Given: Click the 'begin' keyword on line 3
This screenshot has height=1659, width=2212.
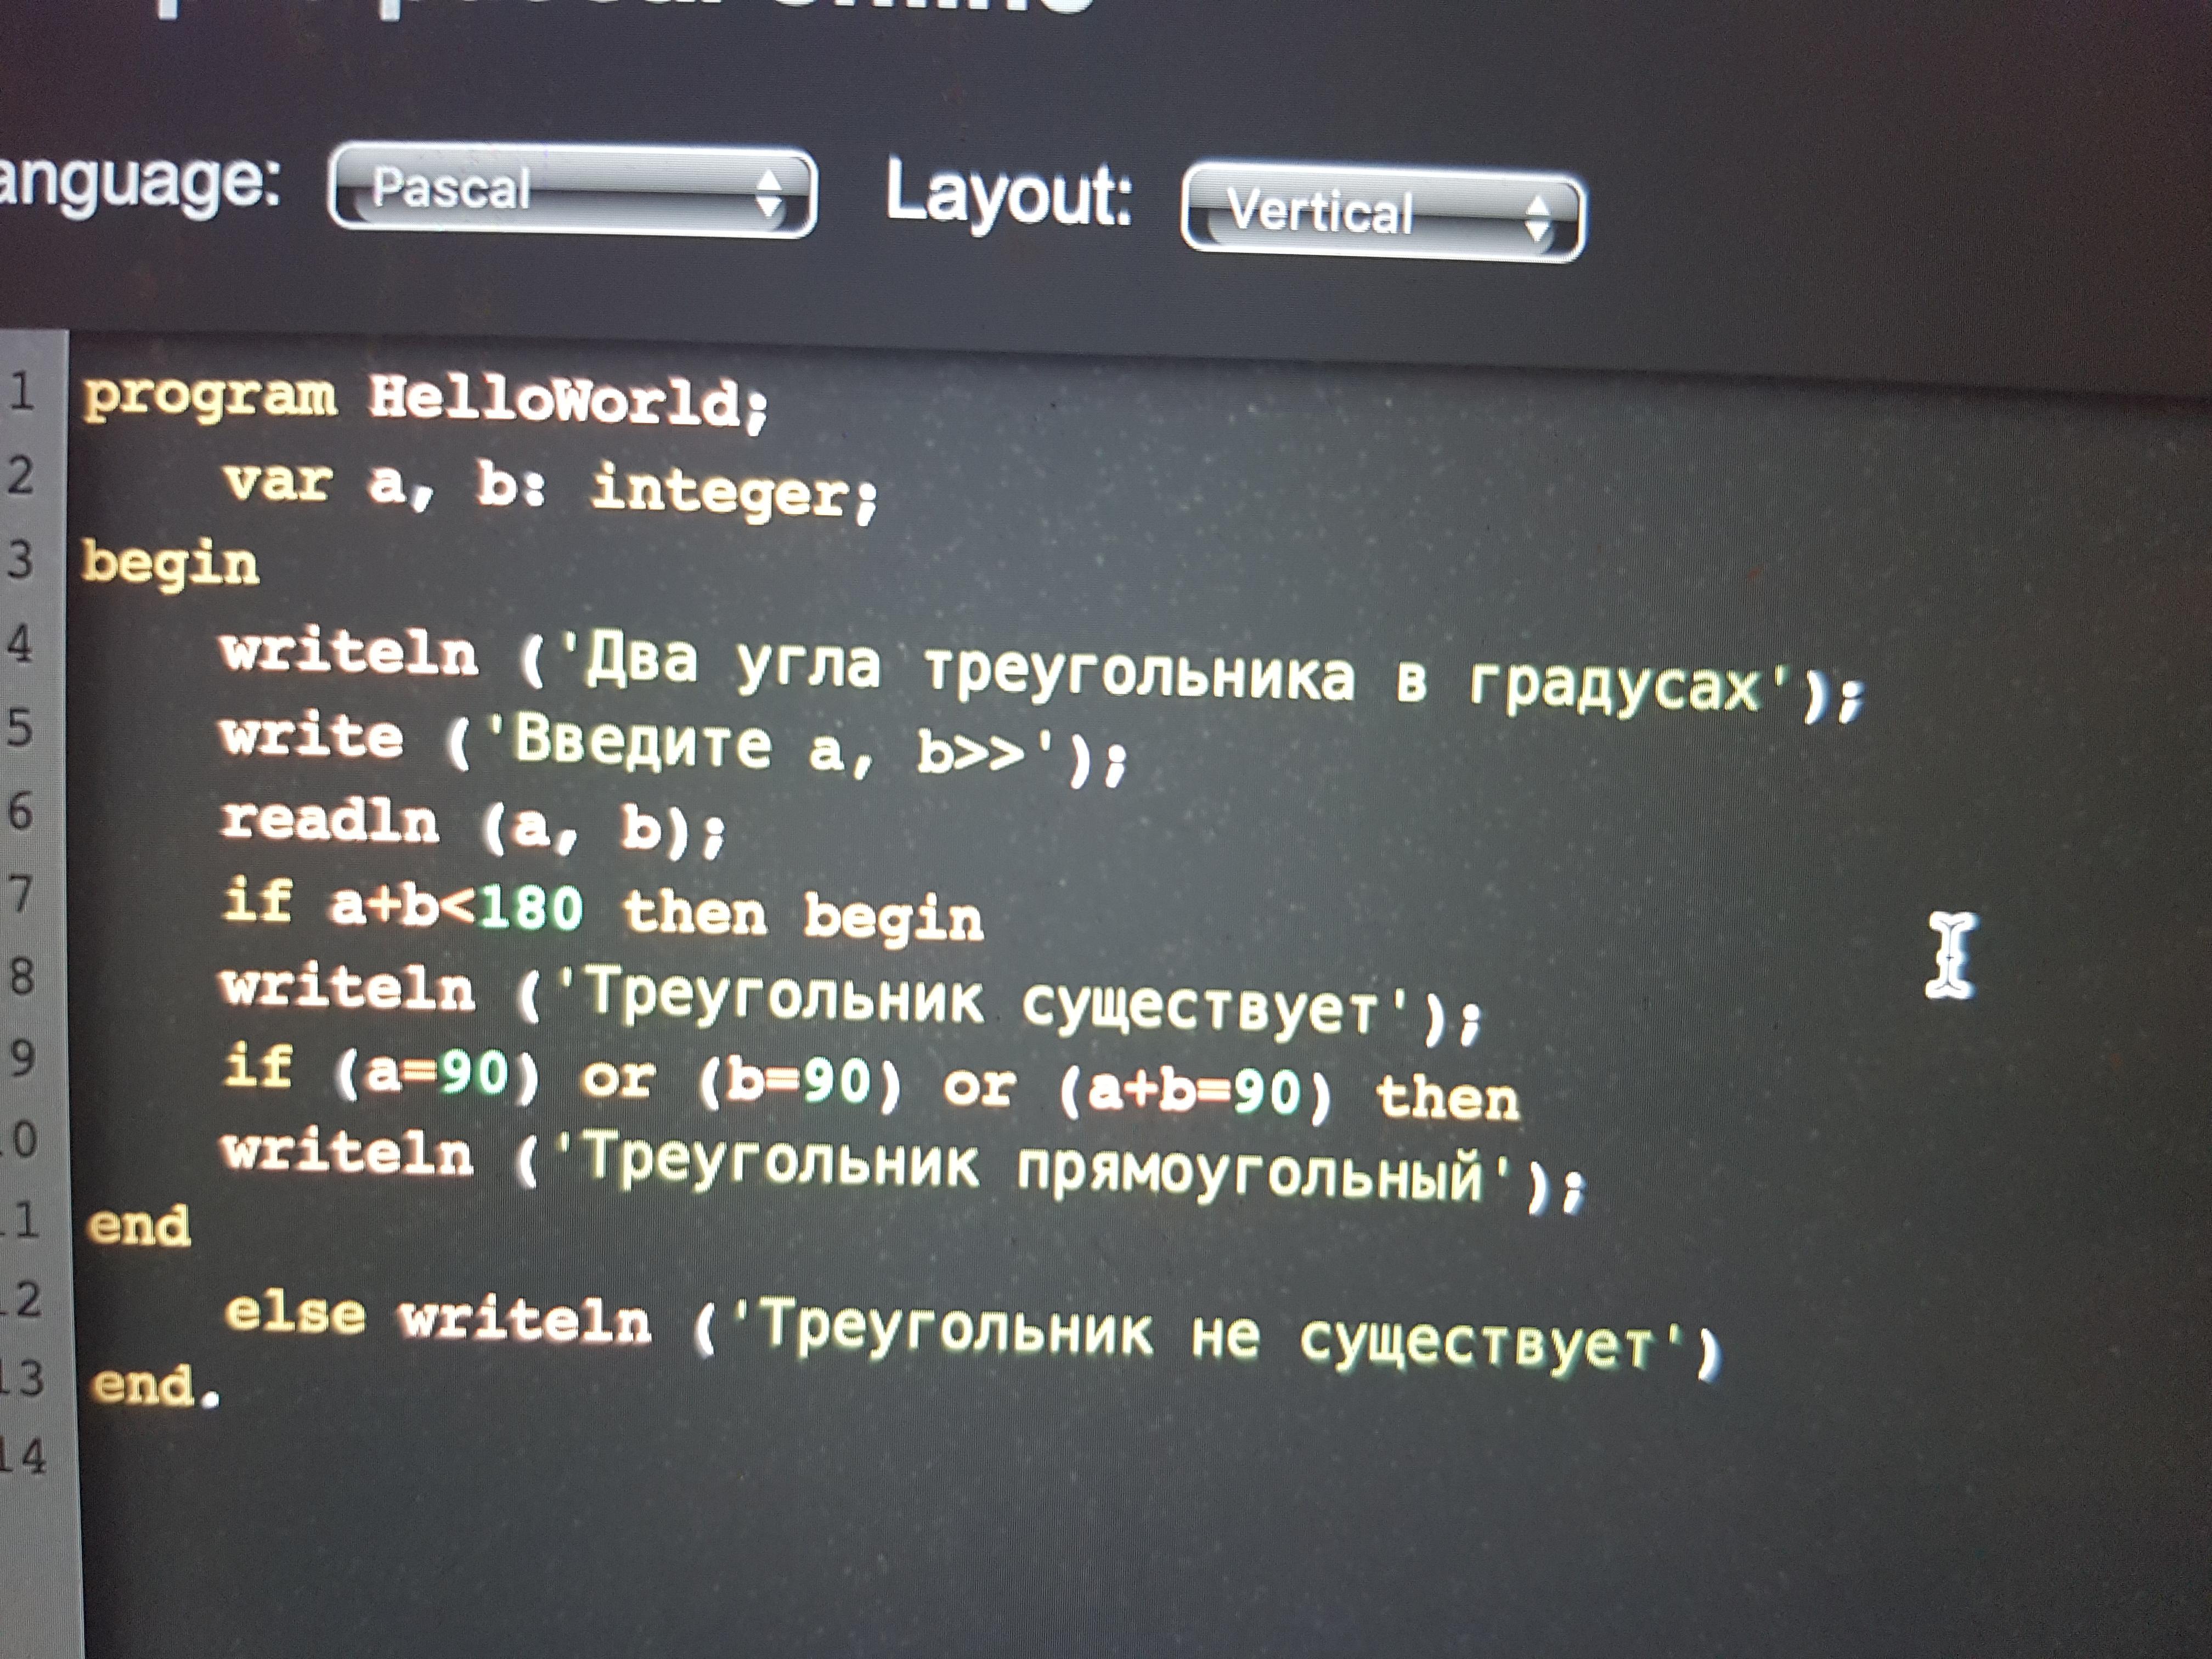Looking at the screenshot, I should coord(170,563).
